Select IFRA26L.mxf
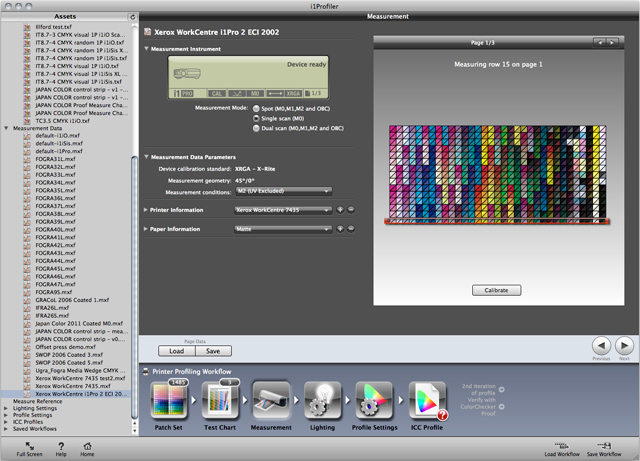This screenshot has width=640, height=461. (x=52, y=308)
